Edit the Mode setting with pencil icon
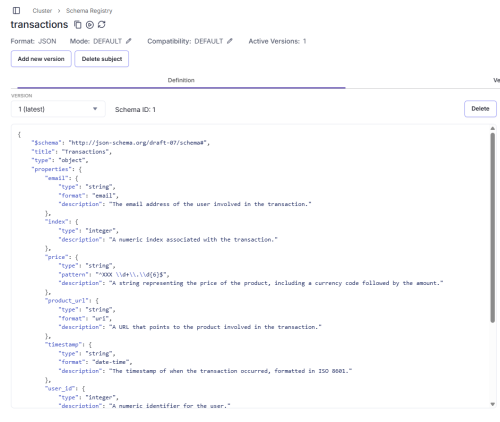The width and height of the screenshot is (500, 422). (129, 41)
